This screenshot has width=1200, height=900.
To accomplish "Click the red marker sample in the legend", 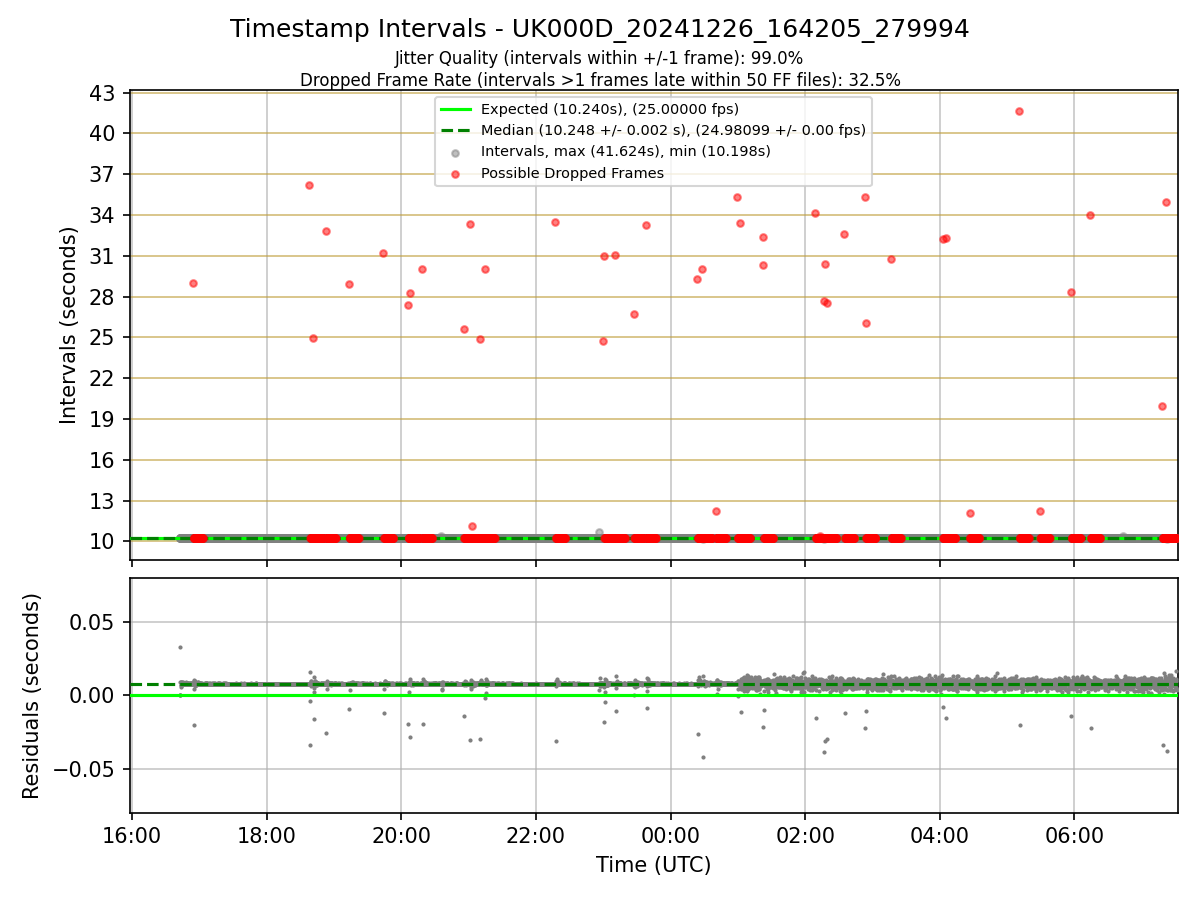I will click(x=455, y=173).
